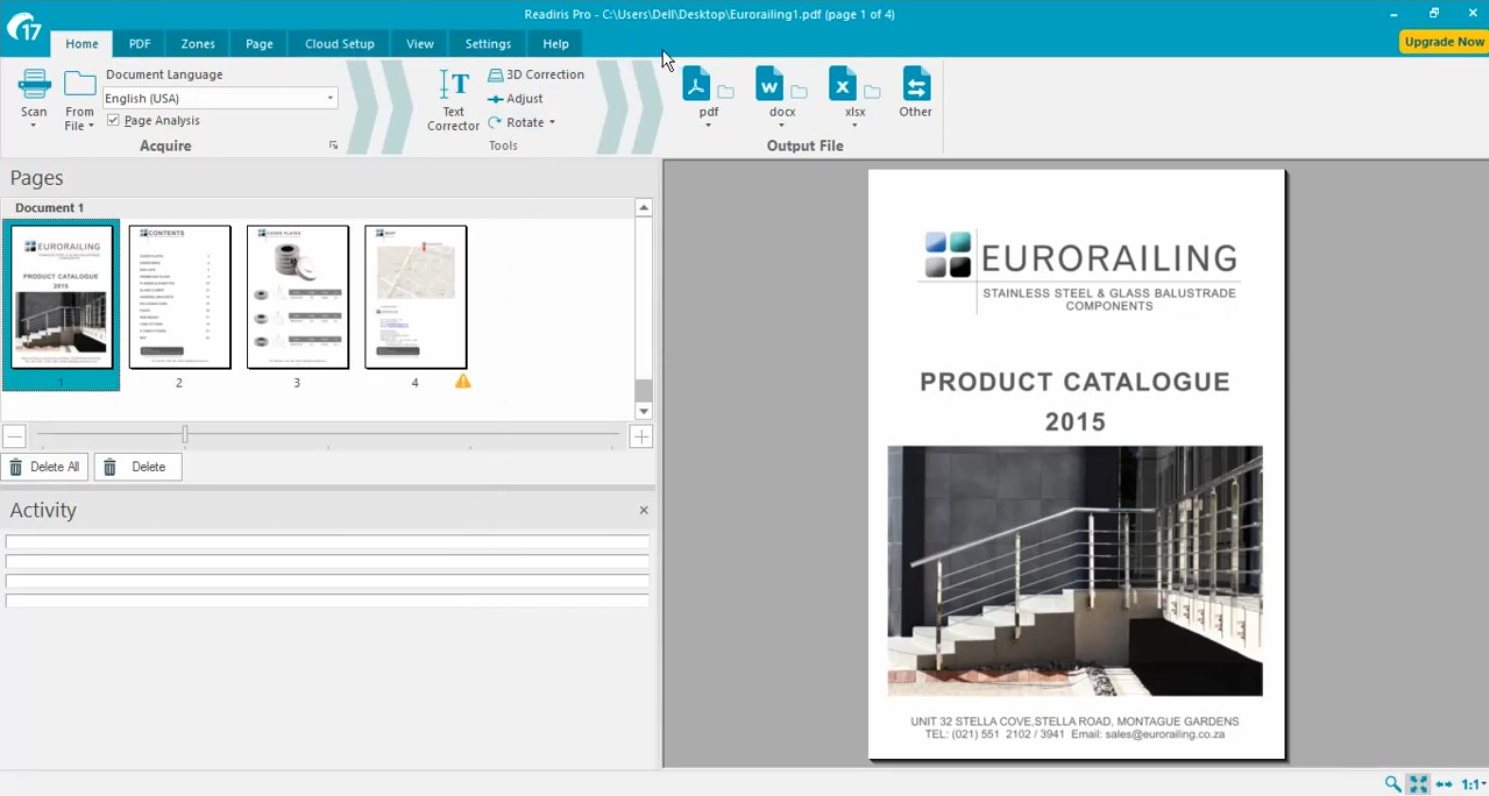Click the Delete All button
The height and width of the screenshot is (796, 1489).
coord(44,467)
